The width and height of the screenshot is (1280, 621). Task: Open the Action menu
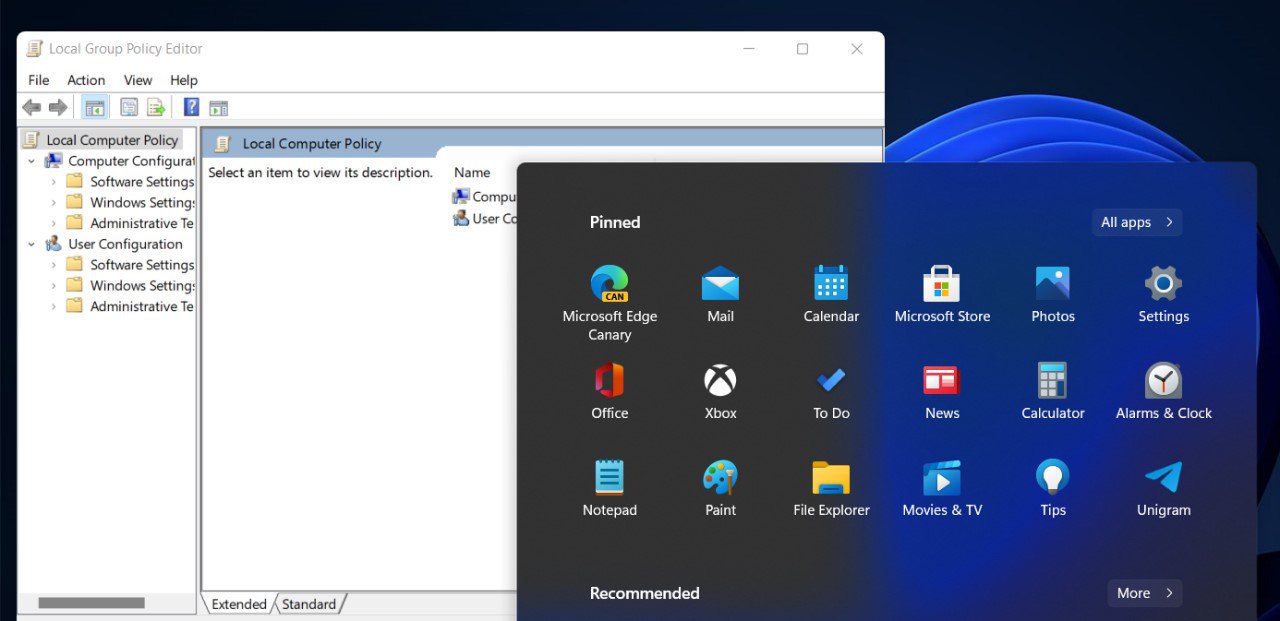tap(86, 80)
